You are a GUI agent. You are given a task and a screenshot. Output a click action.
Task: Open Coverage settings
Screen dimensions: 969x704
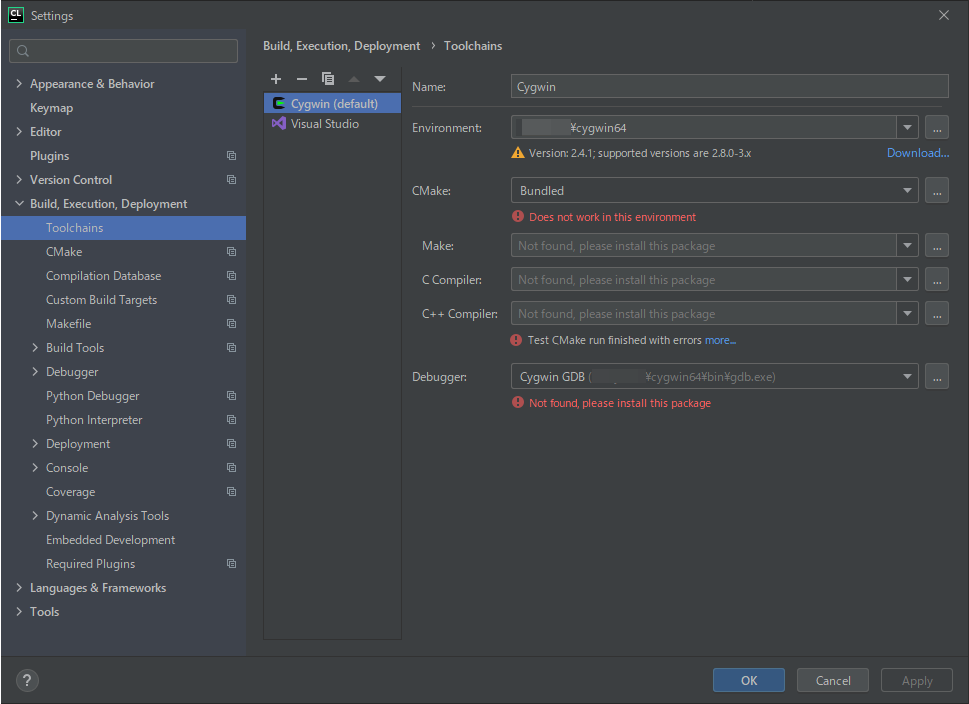point(70,492)
